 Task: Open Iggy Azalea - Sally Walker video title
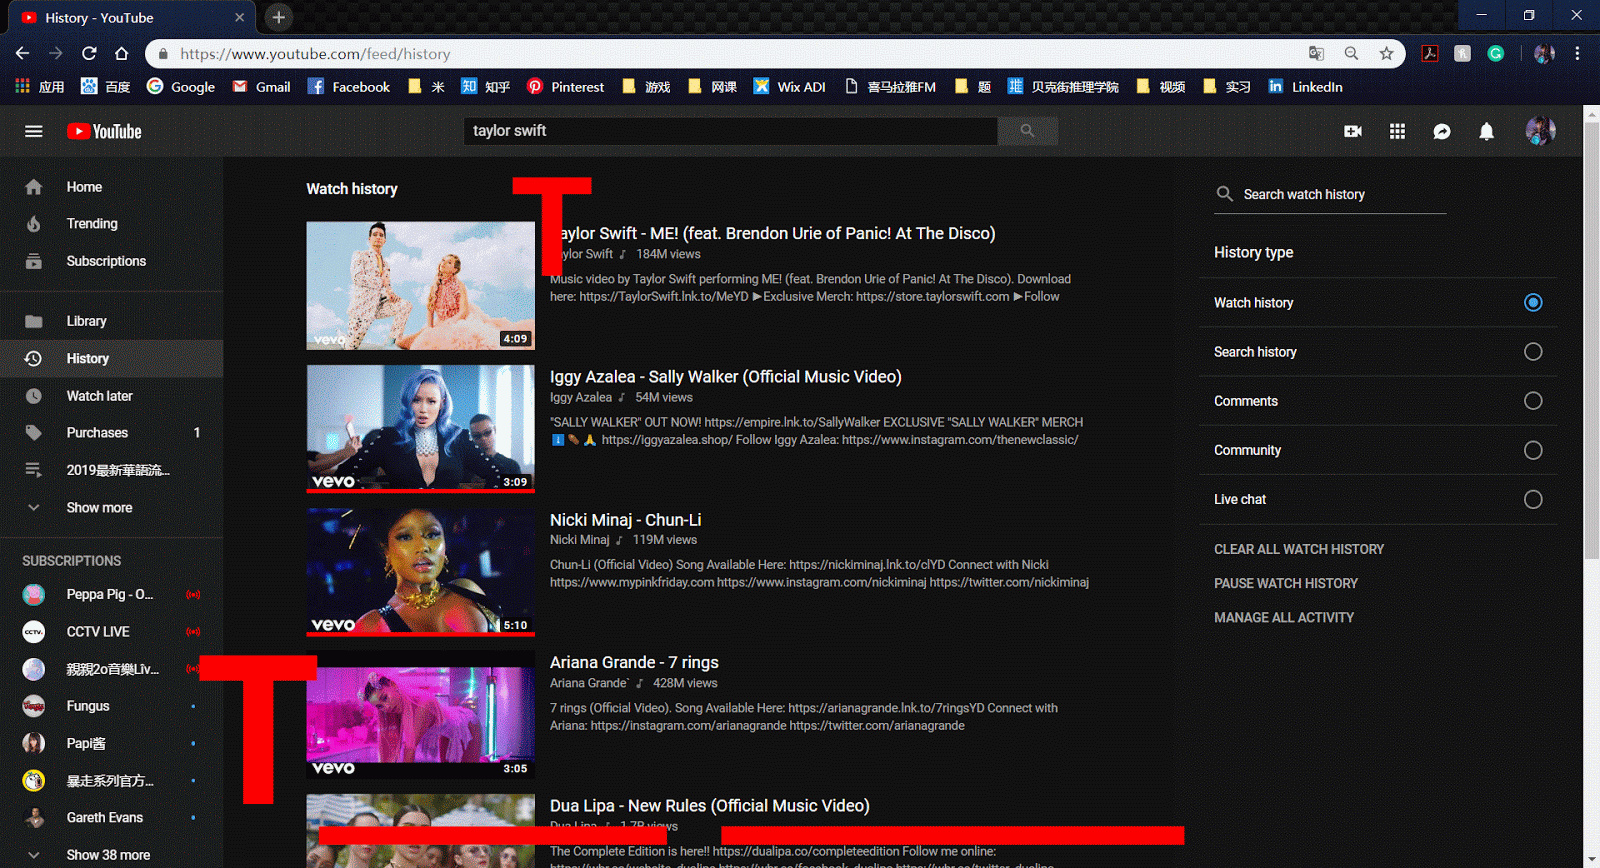[725, 377]
